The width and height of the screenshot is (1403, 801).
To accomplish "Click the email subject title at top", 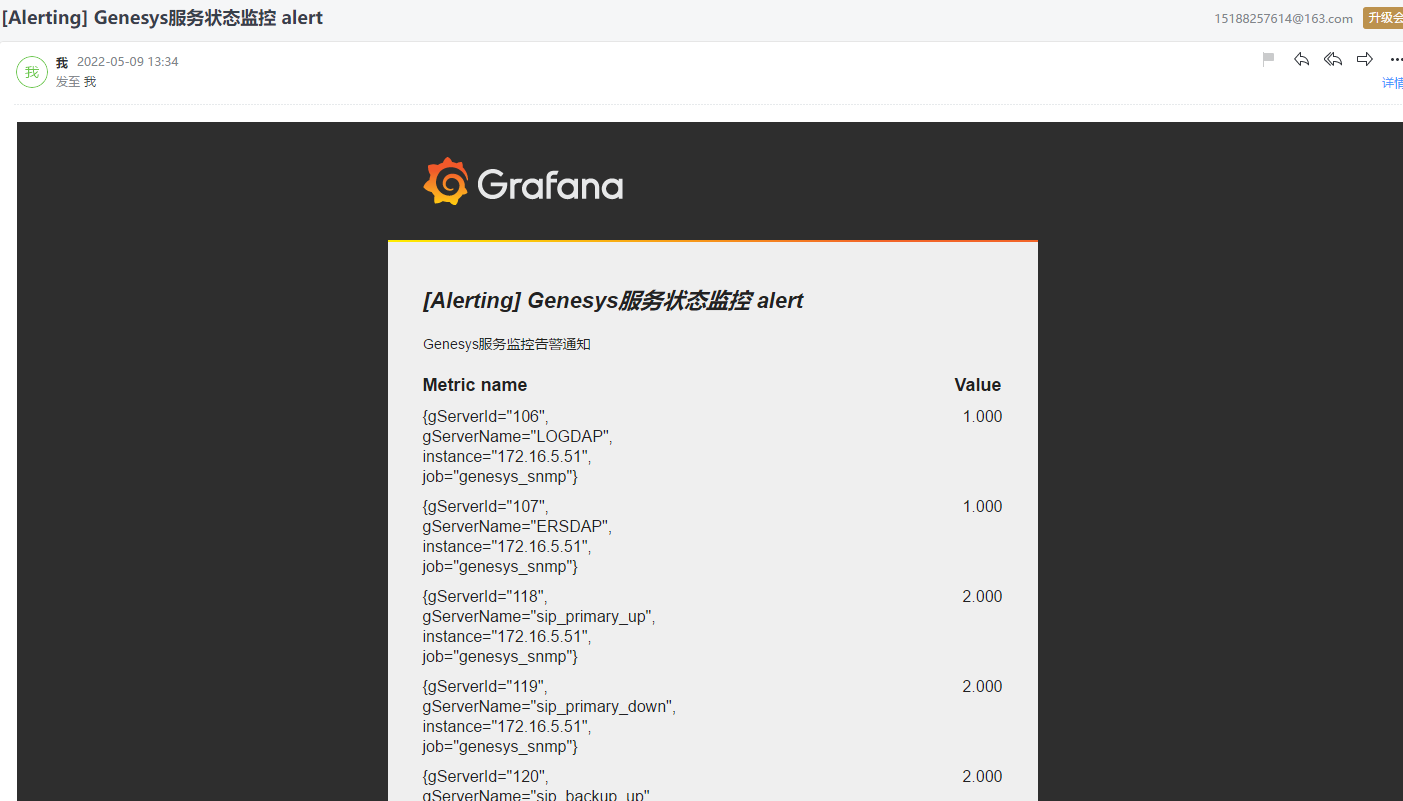I will coord(162,18).
